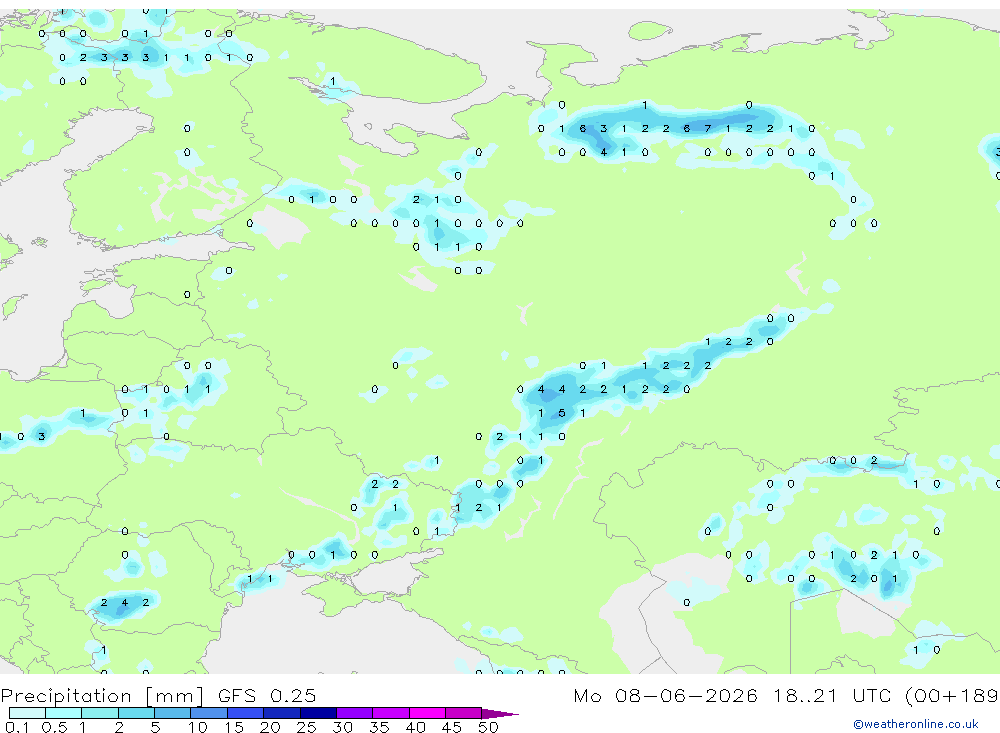This screenshot has width=1000, height=733.
Task: Pick the blue swatch between 10 and 15
Action: point(209,713)
